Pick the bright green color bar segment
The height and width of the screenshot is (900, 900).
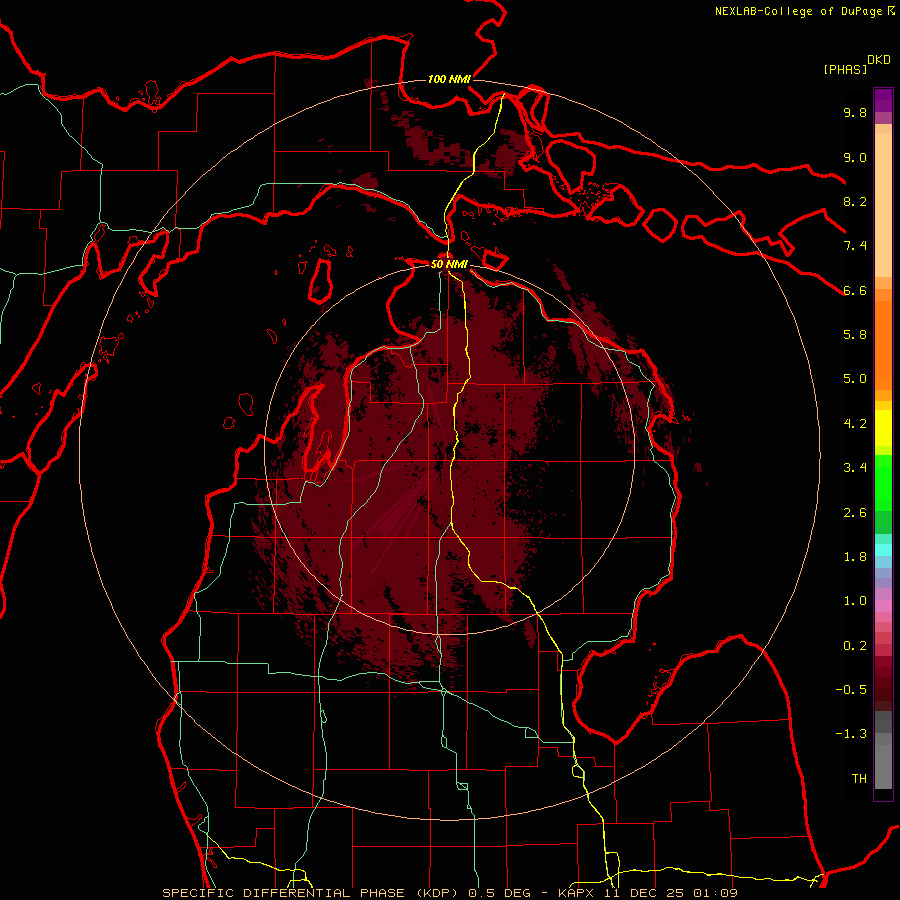tap(883, 483)
